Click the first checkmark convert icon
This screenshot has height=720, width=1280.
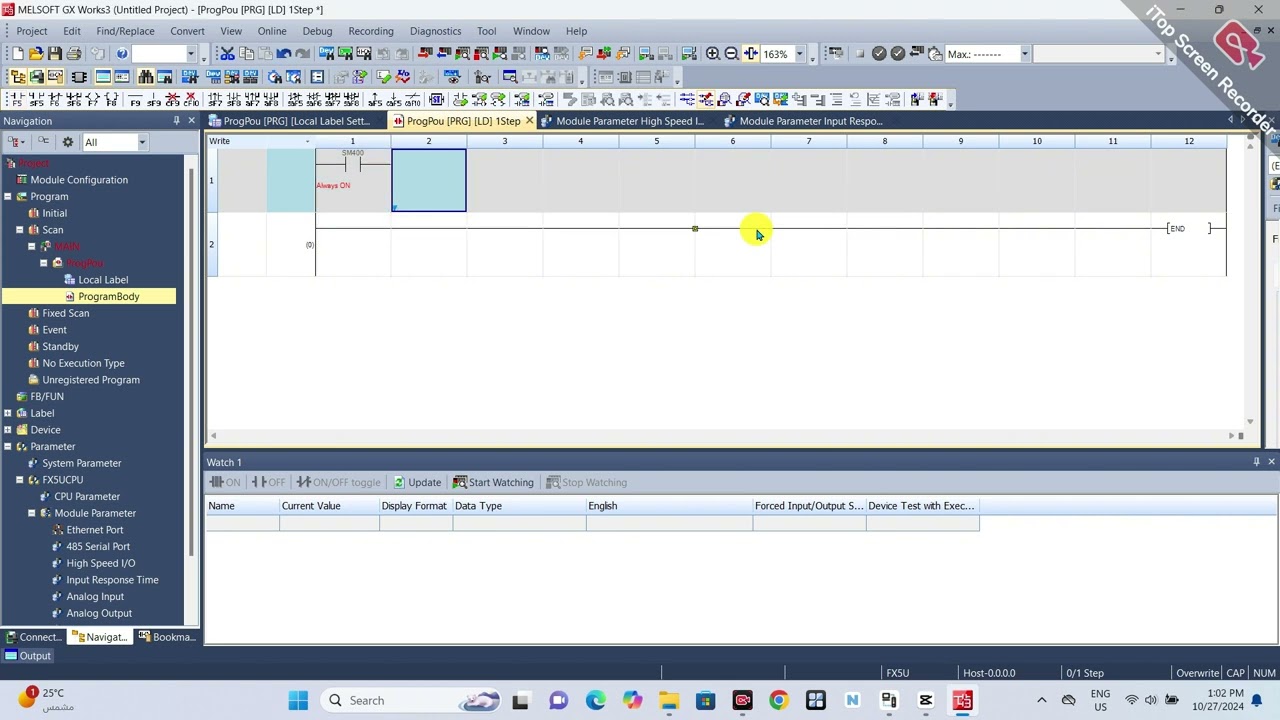pos(879,54)
